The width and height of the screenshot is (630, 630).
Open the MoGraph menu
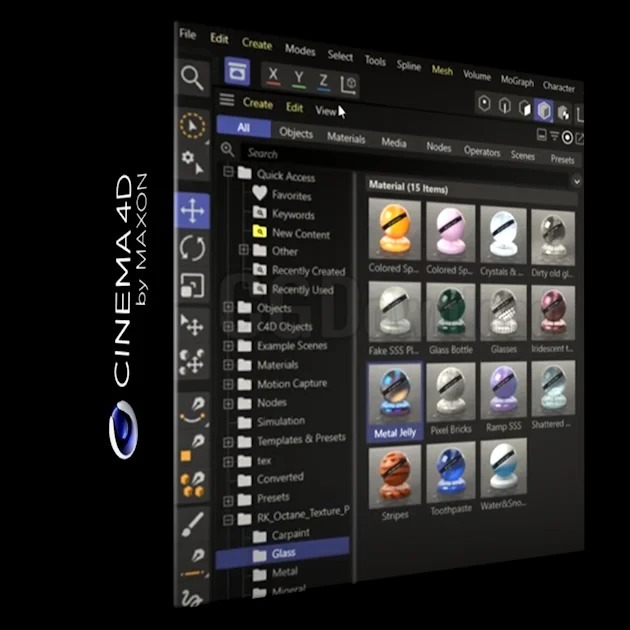(517, 81)
